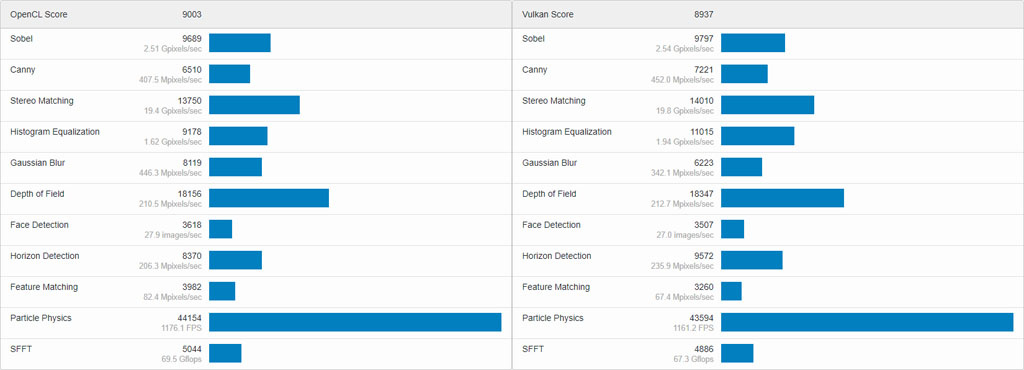The width and height of the screenshot is (1024, 370).
Task: Click the Vulkan Score header
Action: (x=548, y=14)
